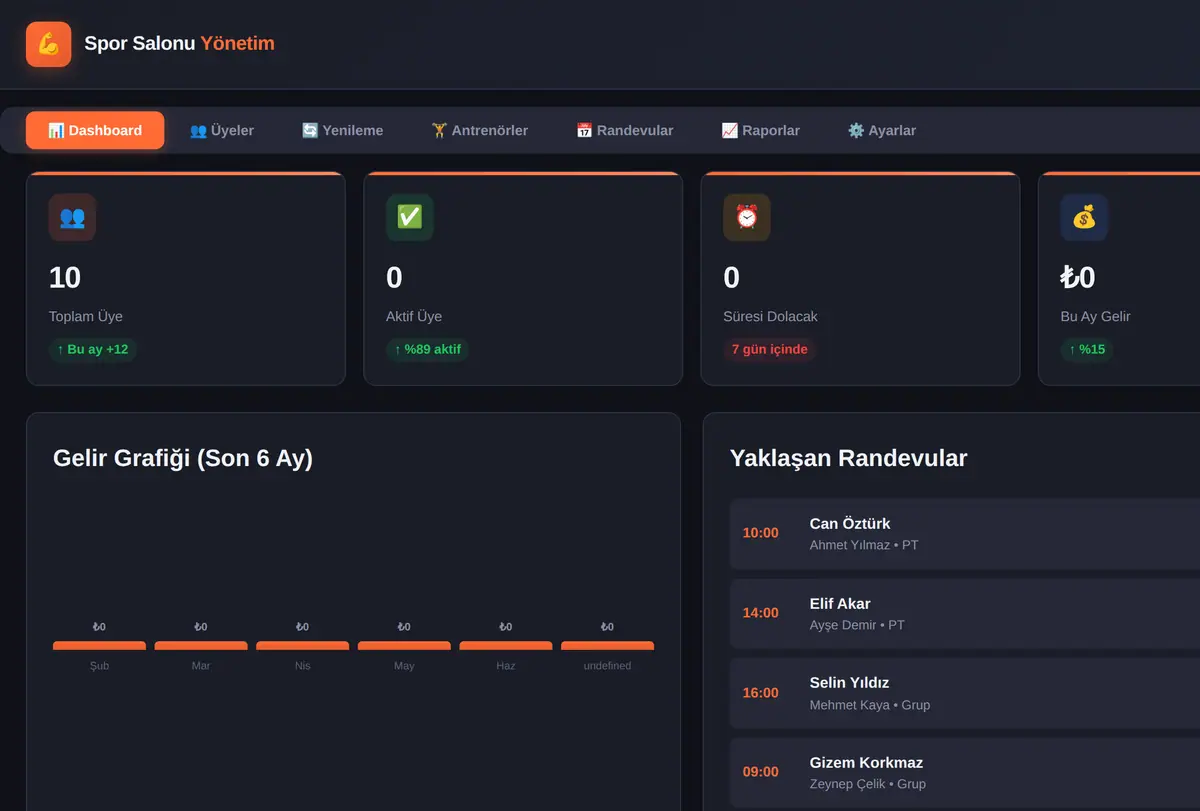The height and width of the screenshot is (811, 1200).
Task: Switch to the Üyeler tab
Action: click(222, 130)
